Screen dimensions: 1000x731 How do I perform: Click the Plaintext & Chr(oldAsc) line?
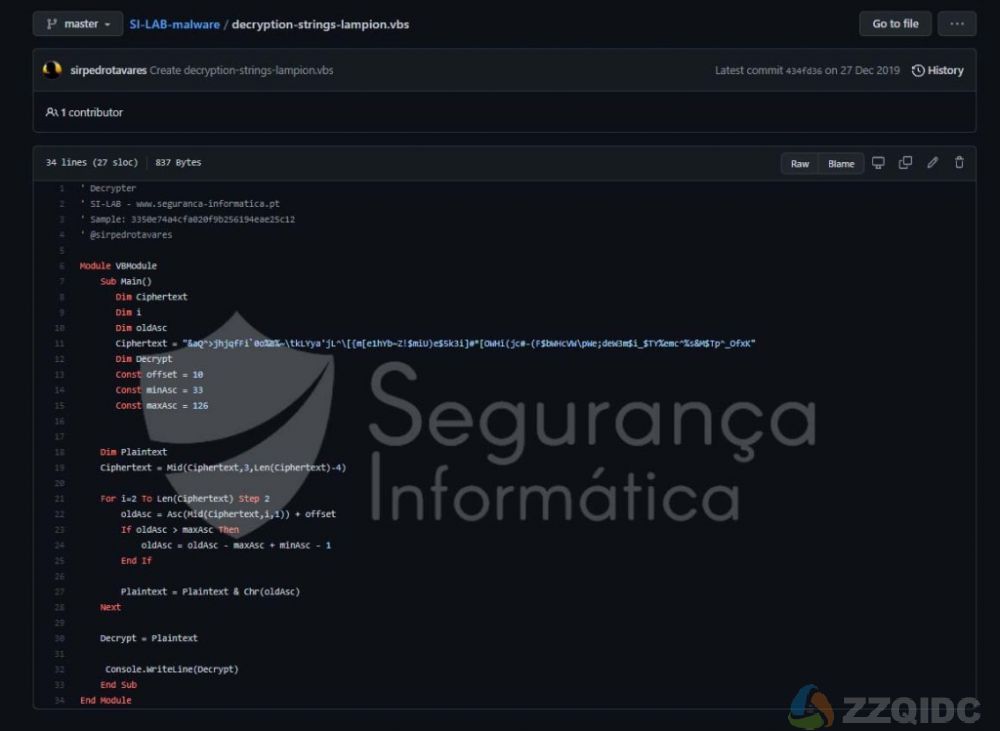click(210, 591)
